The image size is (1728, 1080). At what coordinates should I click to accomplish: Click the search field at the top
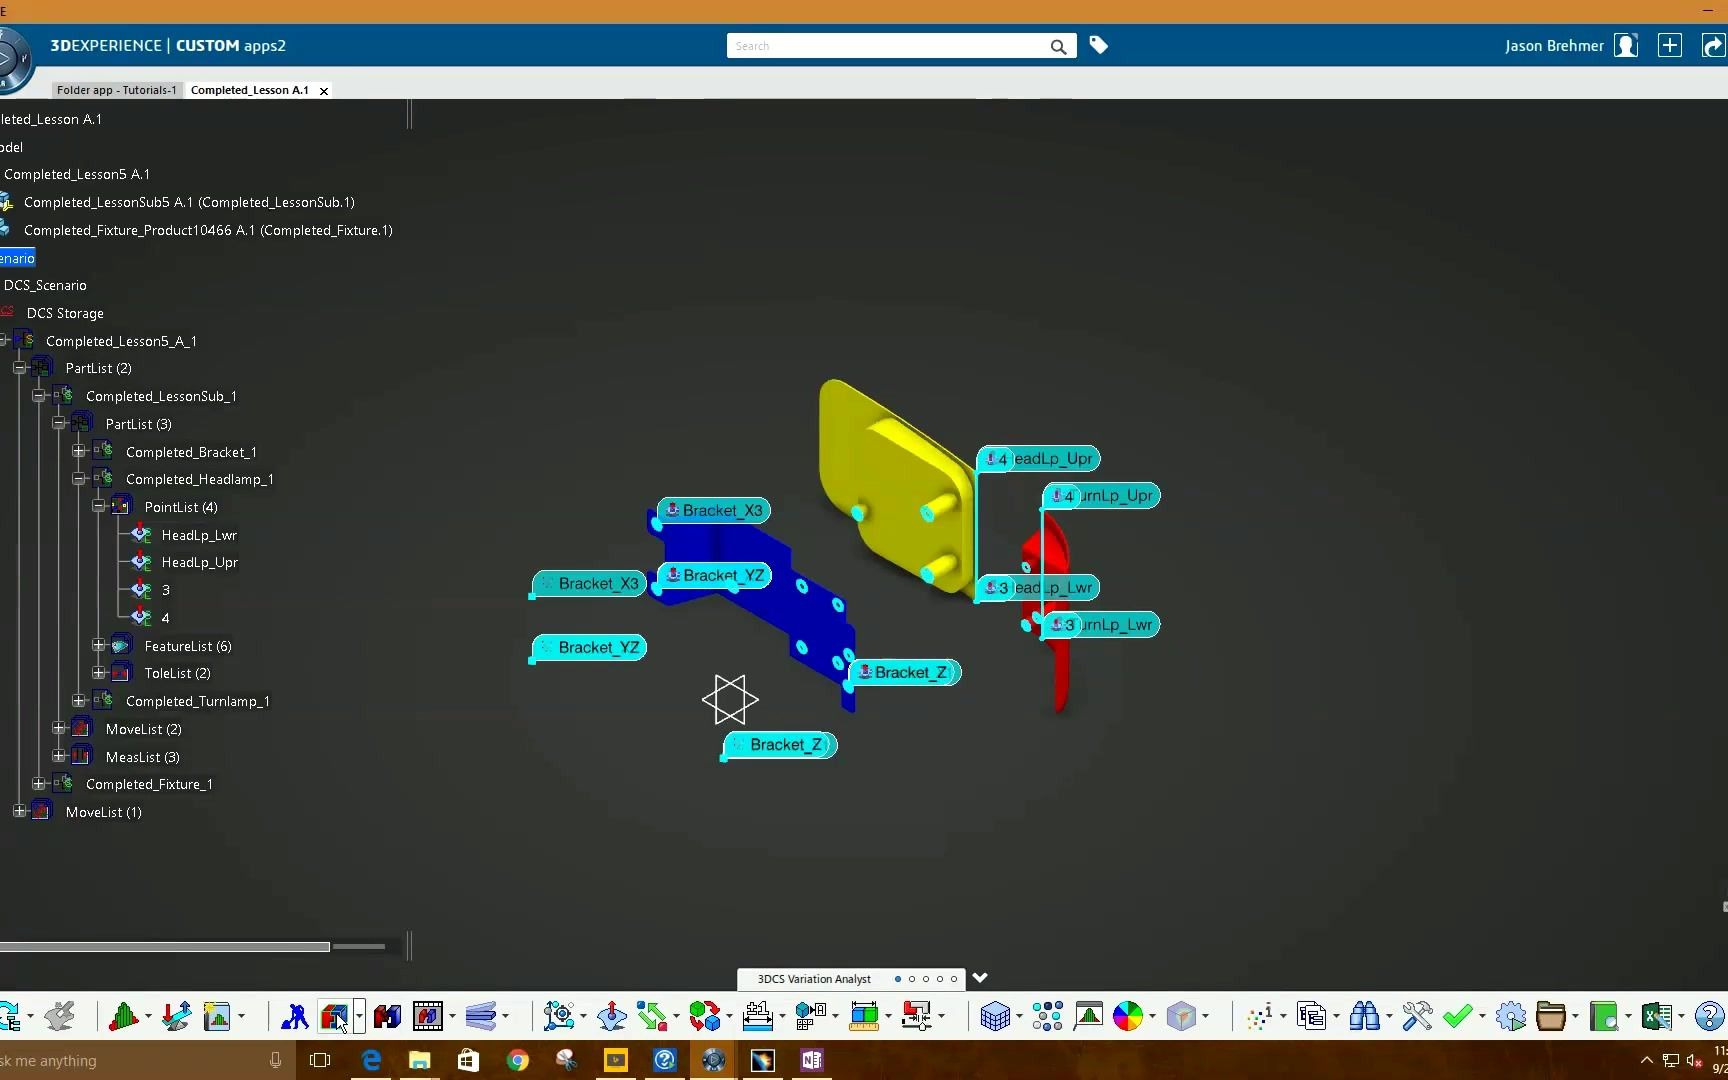point(890,46)
